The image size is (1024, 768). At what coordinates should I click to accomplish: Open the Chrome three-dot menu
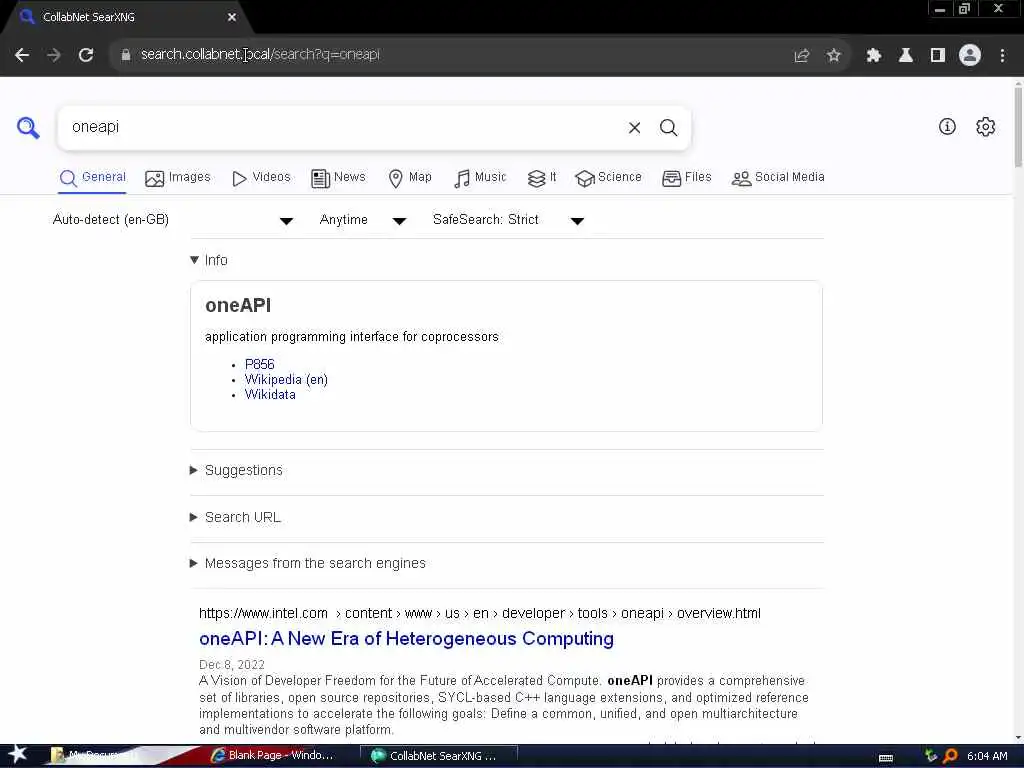coord(1002,56)
